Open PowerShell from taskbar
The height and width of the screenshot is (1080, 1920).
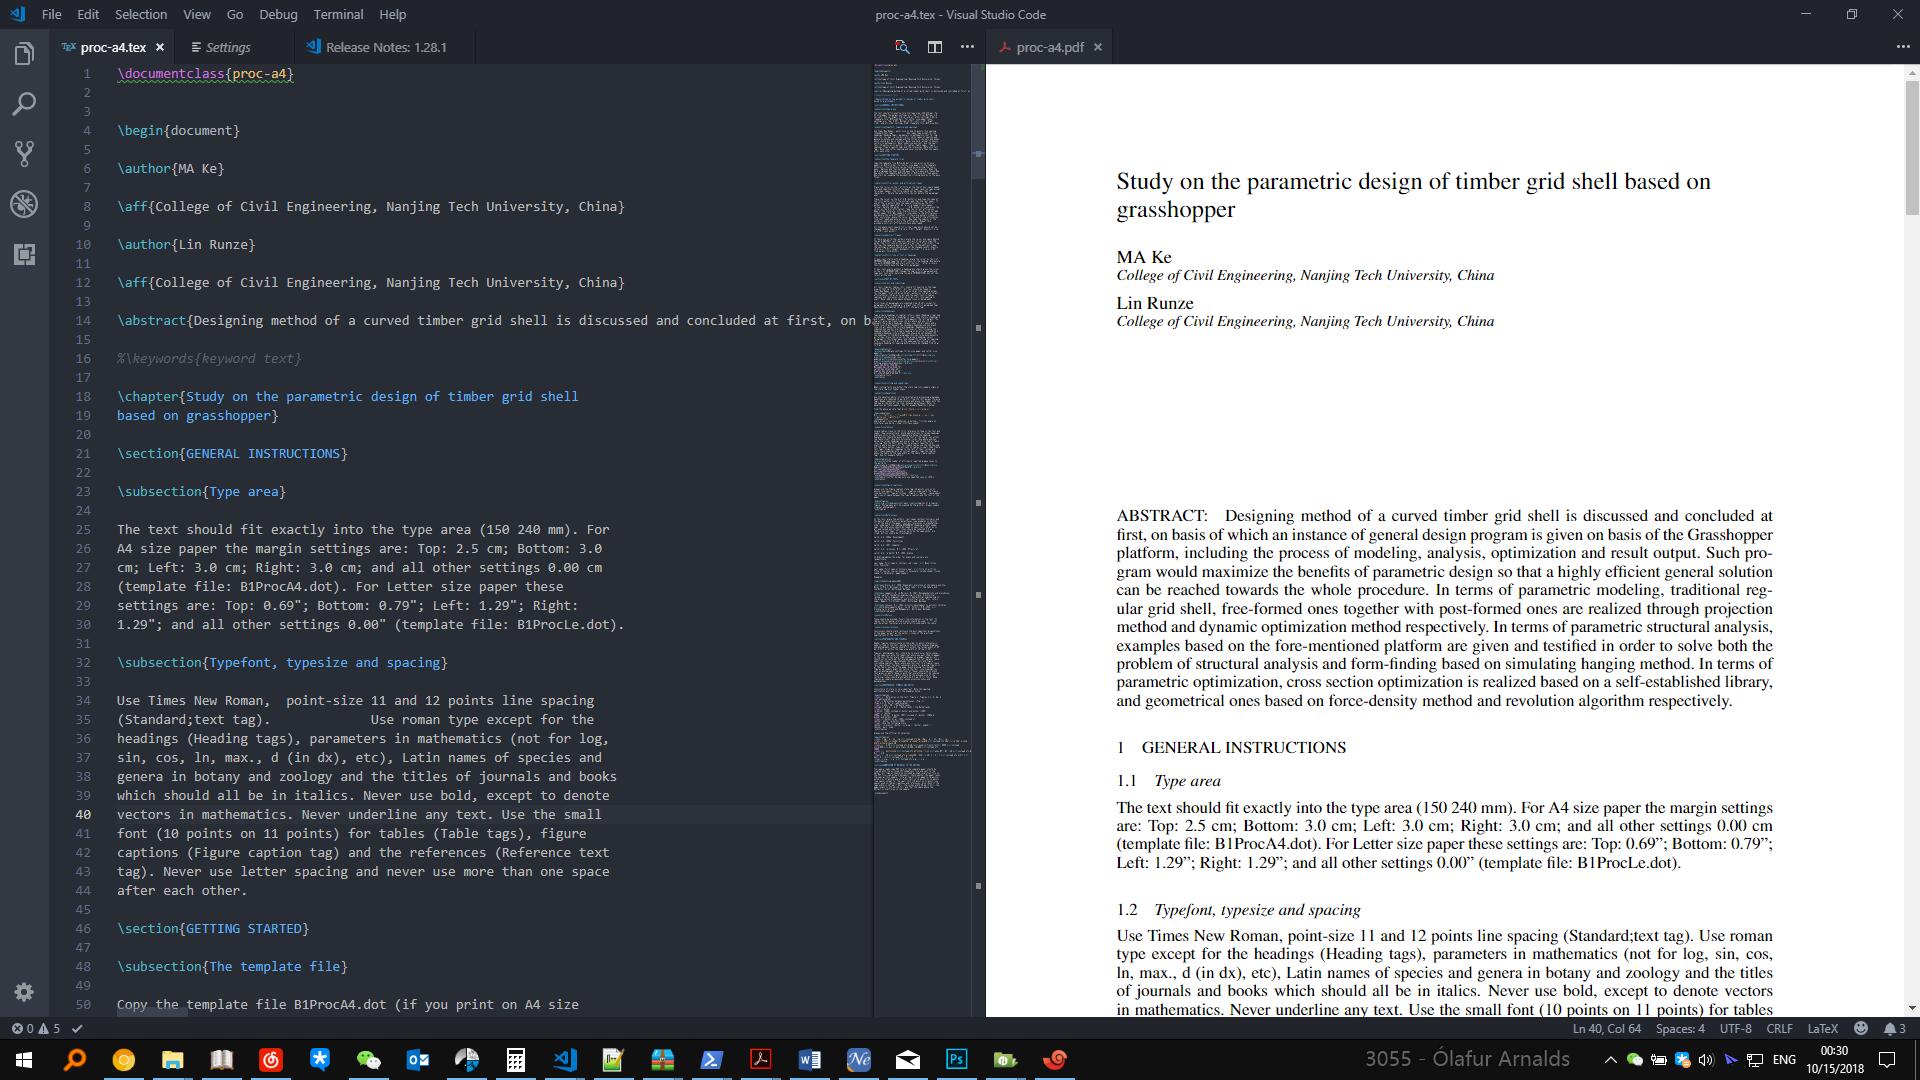coord(712,1059)
